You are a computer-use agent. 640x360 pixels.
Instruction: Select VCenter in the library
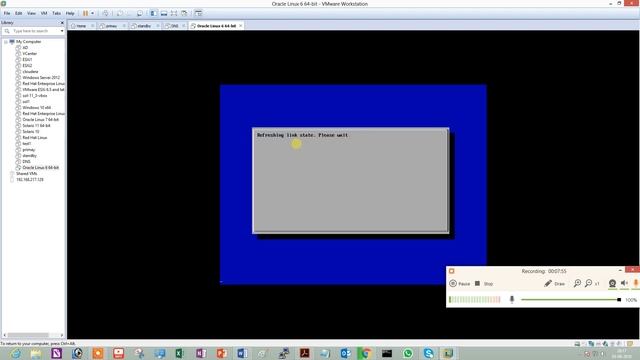click(30, 53)
